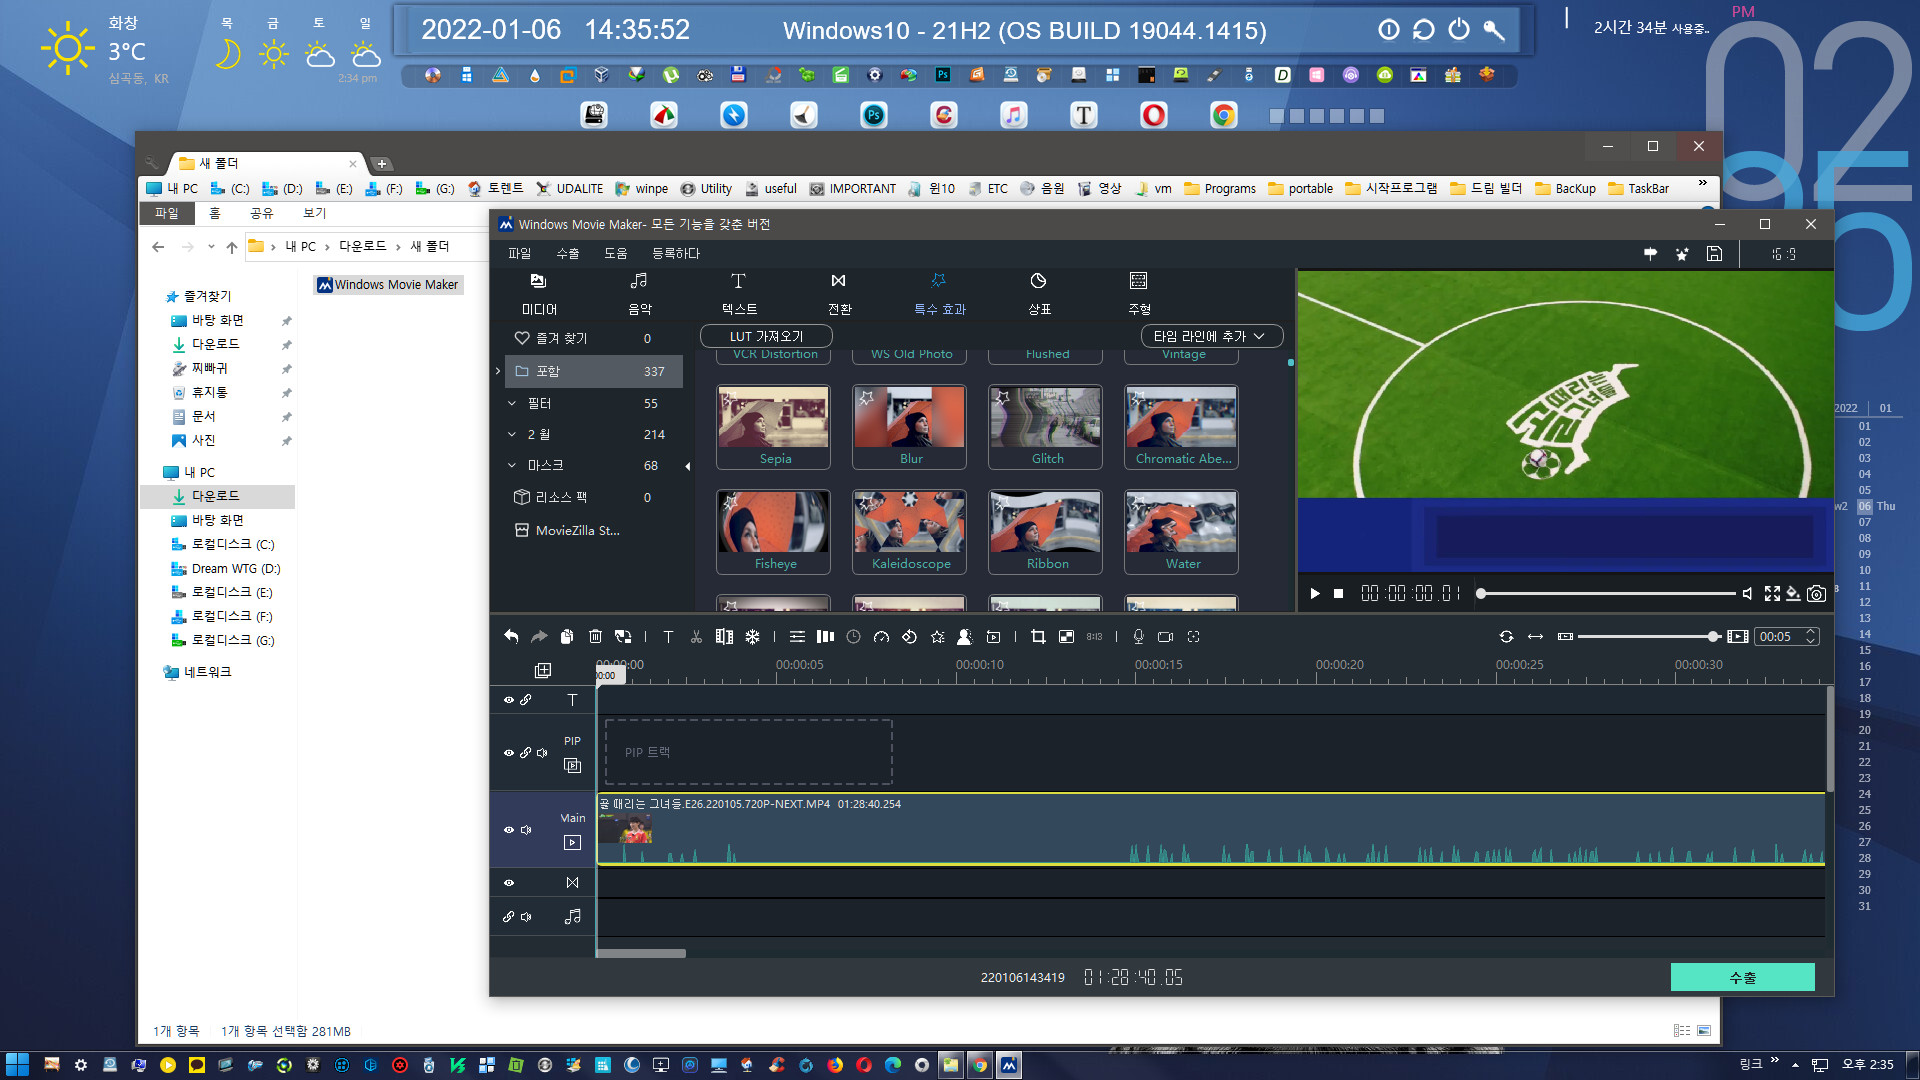
Task: Click the Save project floppy icon
Action: (x=1714, y=254)
